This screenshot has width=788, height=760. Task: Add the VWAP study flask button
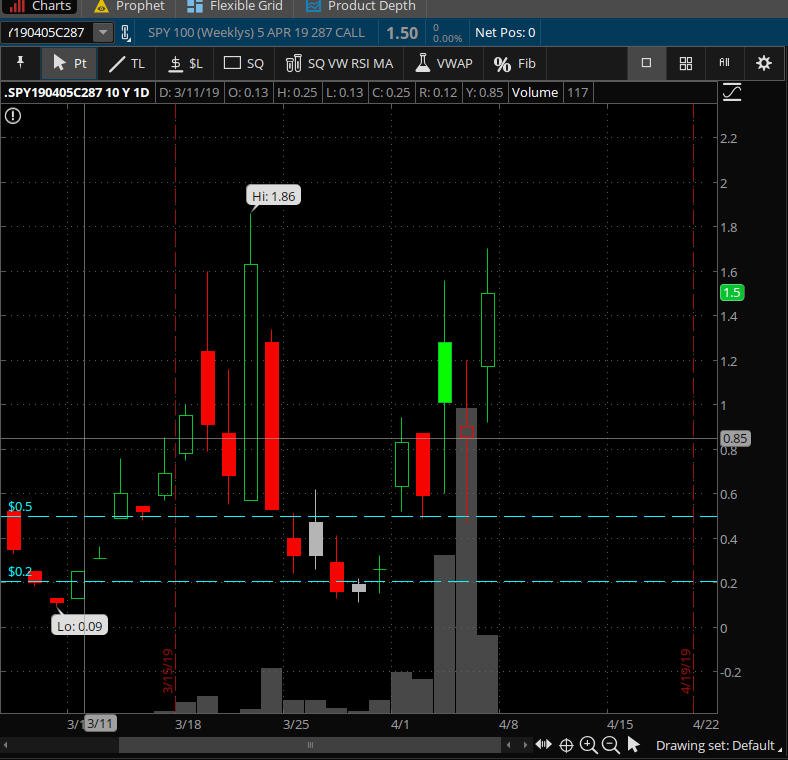coord(444,63)
